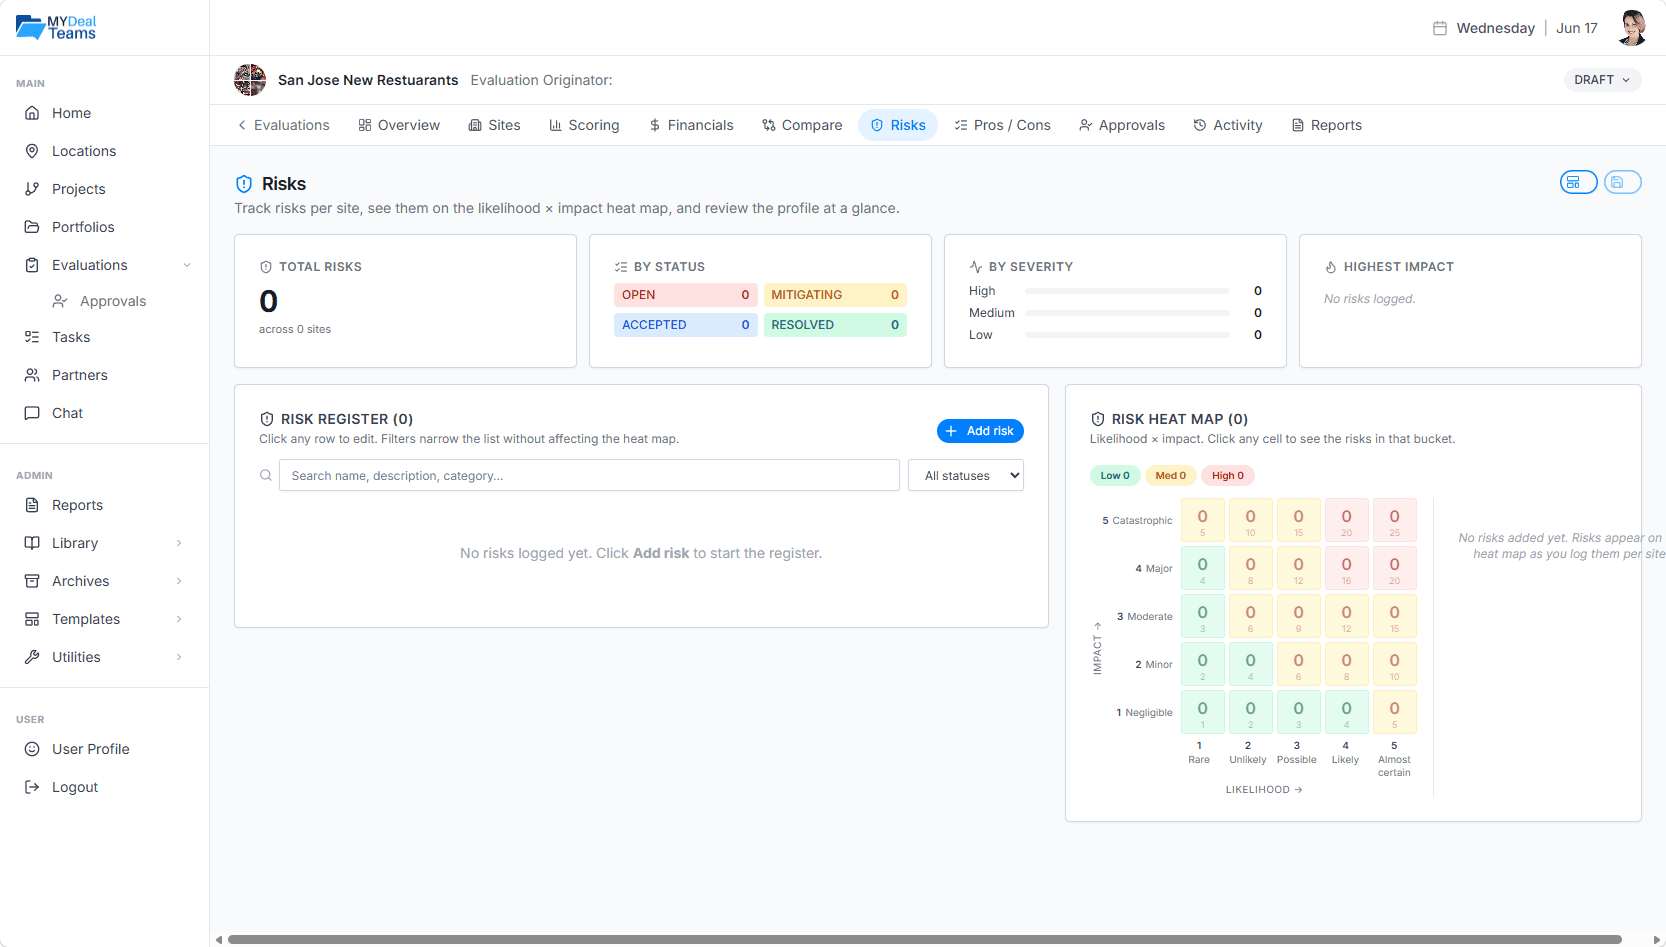Expand the Utilities submenu chevron
Image resolution: width=1666 pixels, height=947 pixels.
point(179,657)
